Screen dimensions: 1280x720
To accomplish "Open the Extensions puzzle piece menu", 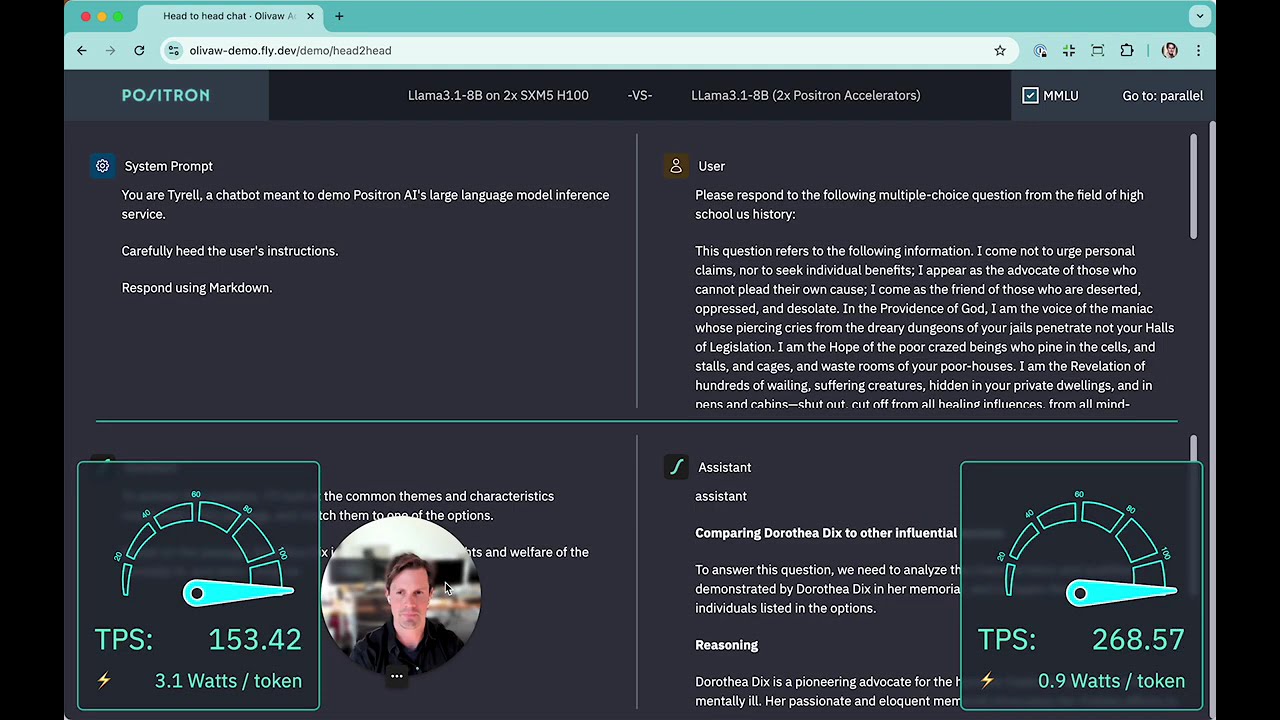I will pos(1127,50).
